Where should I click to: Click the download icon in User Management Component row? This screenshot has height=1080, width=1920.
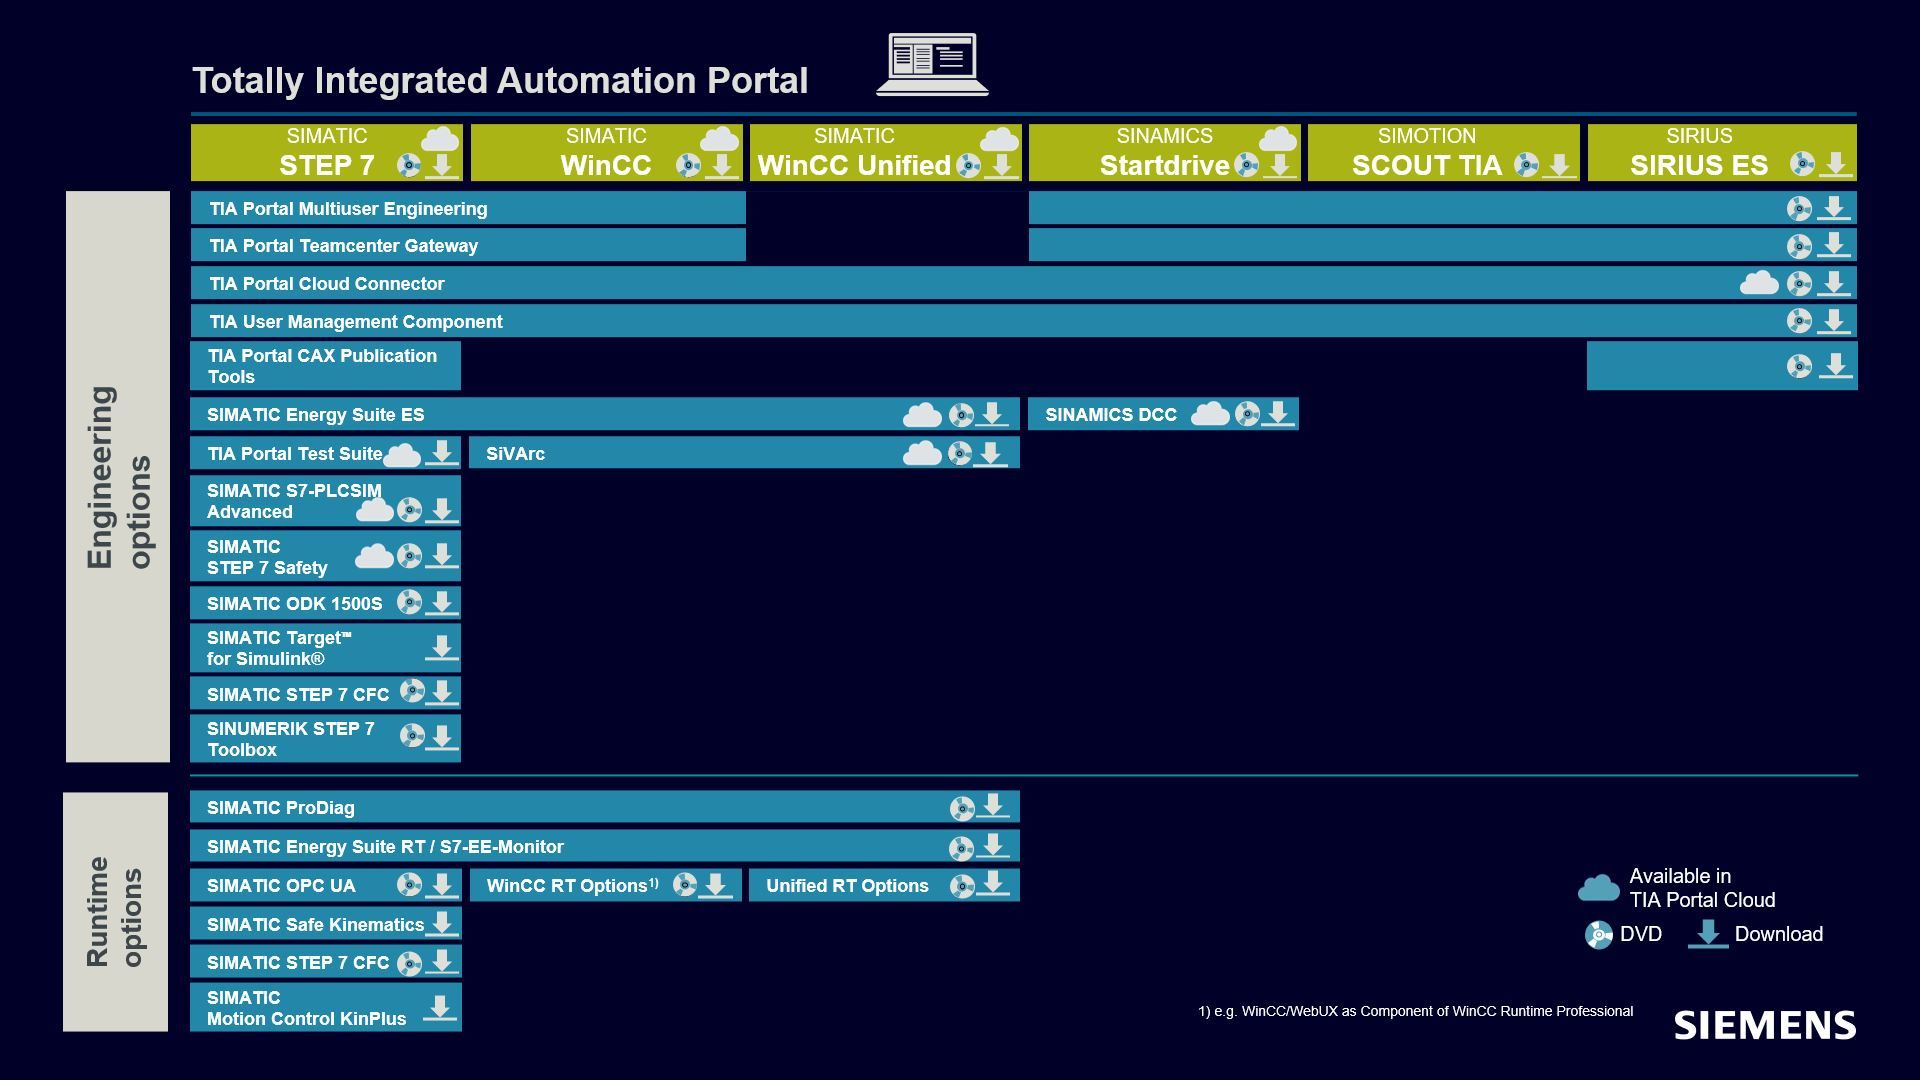click(1833, 321)
